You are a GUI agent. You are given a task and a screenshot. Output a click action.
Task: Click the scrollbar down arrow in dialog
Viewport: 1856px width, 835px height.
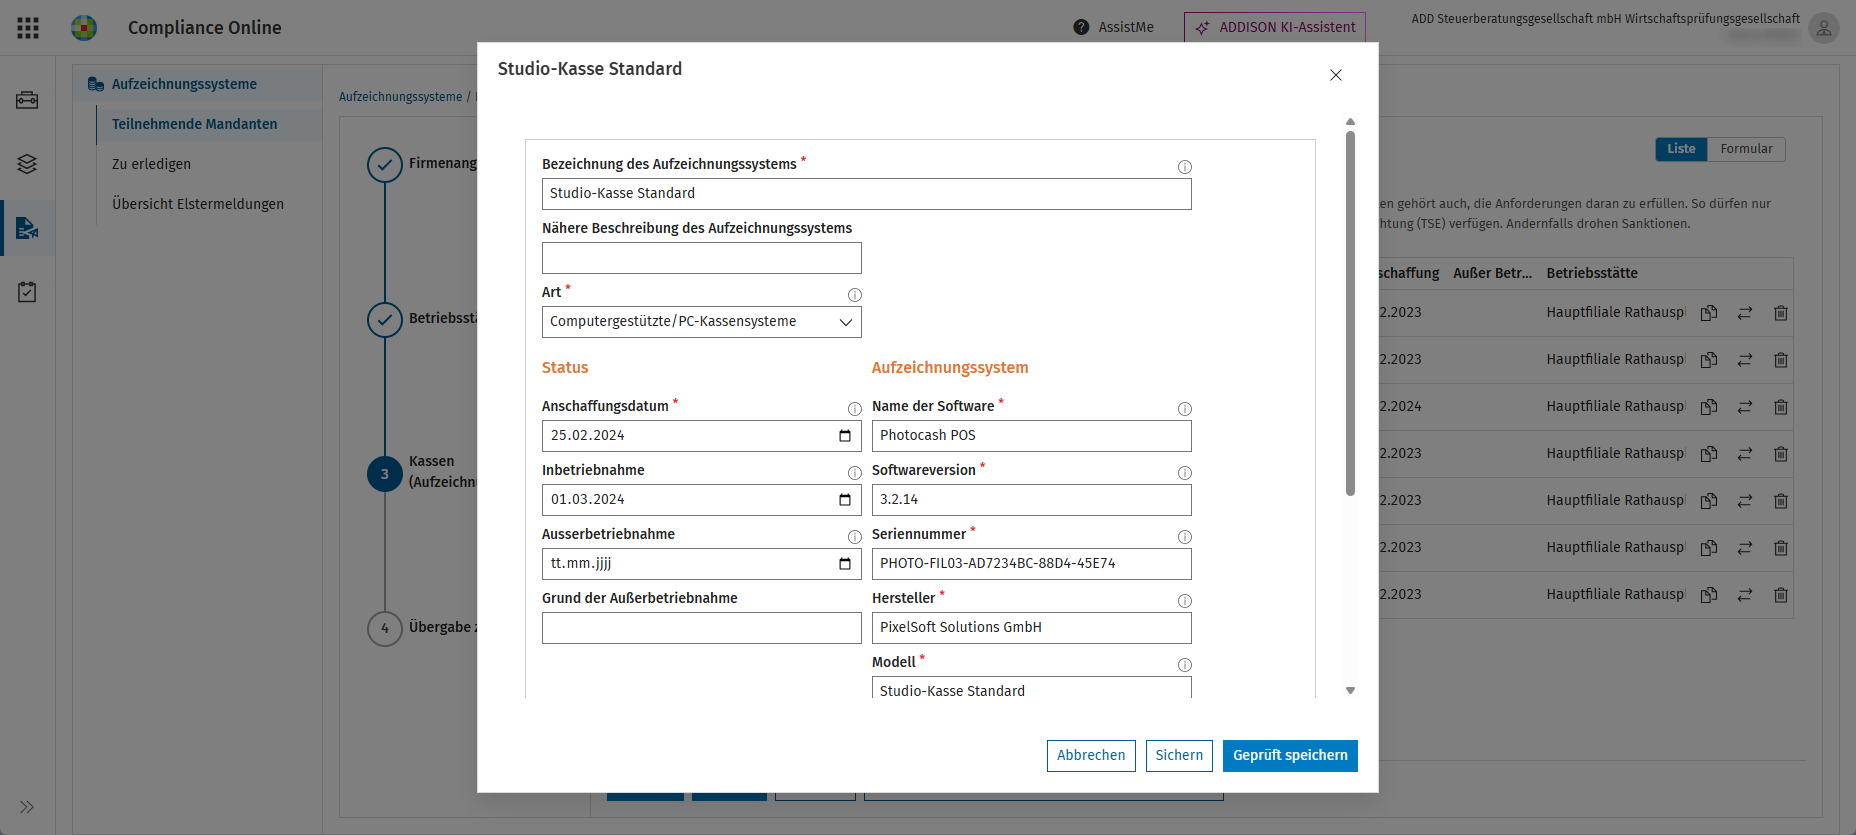[1350, 690]
